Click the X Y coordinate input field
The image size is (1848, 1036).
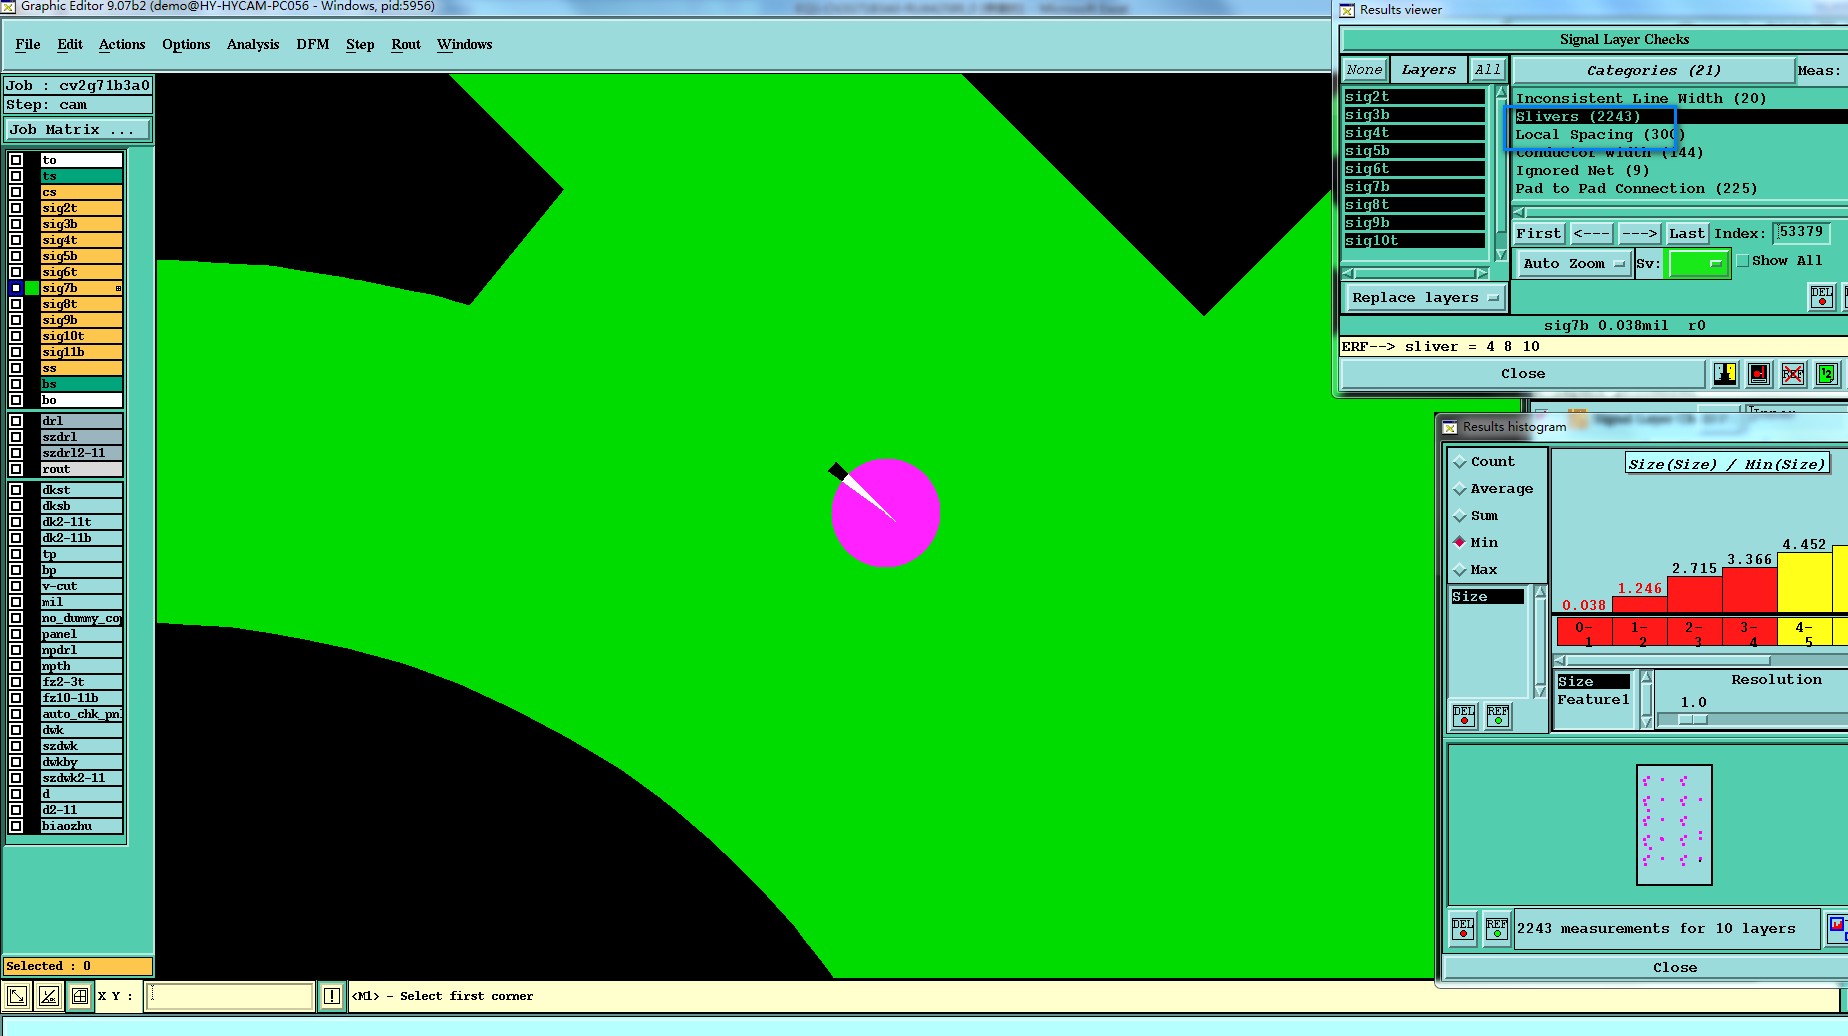pyautogui.click(x=230, y=996)
